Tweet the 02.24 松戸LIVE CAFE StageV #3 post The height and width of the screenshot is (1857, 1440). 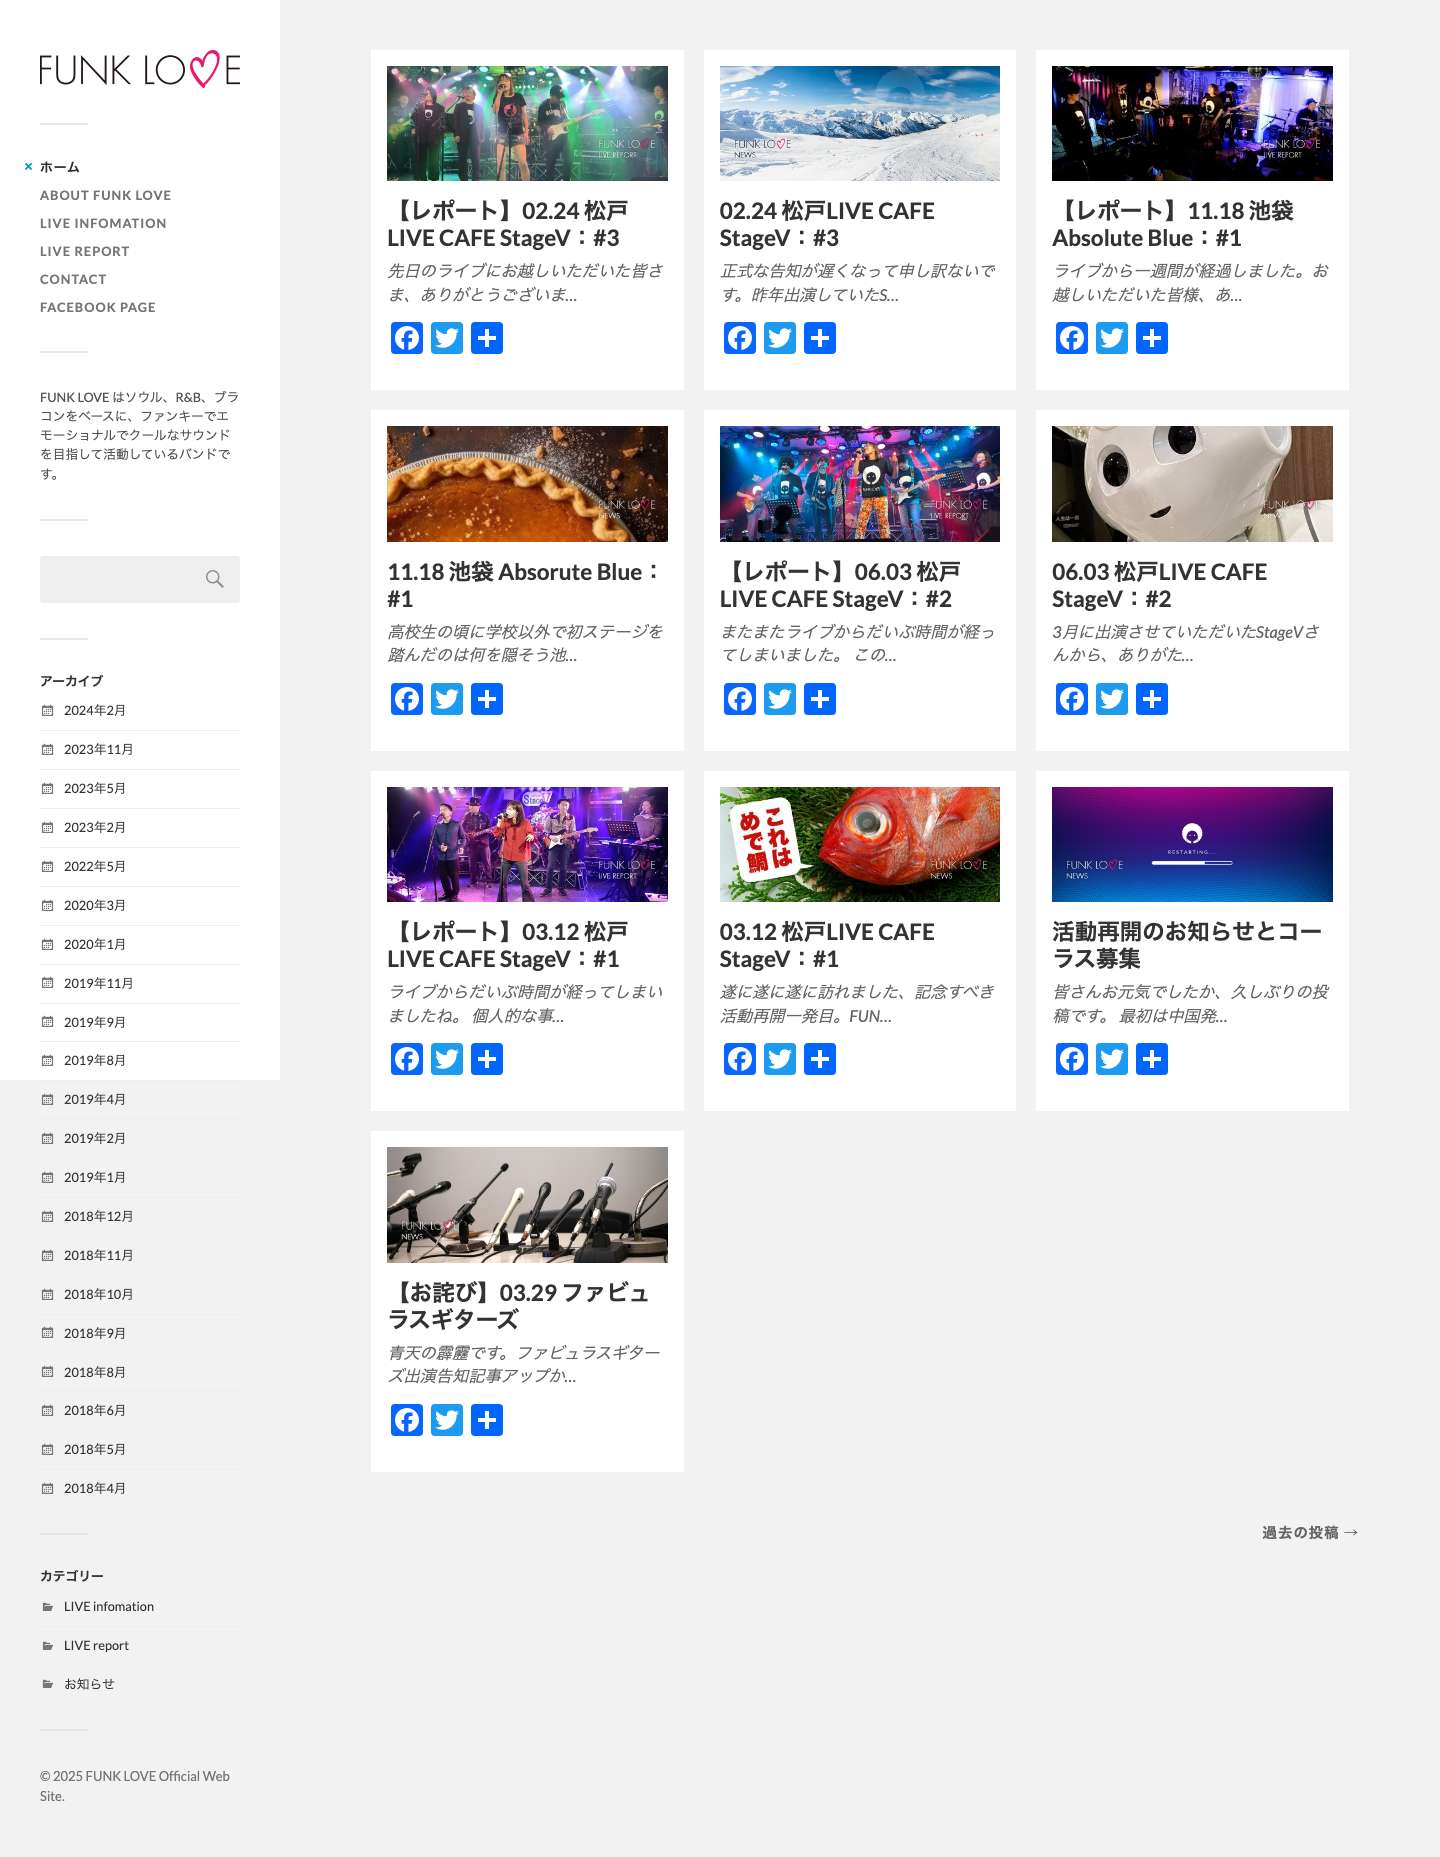click(x=780, y=338)
